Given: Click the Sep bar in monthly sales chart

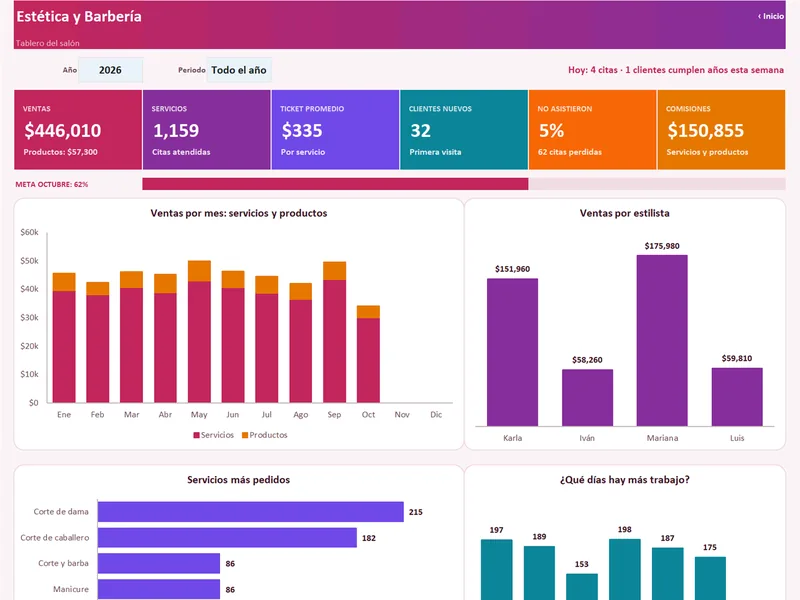Looking at the screenshot, I should (334, 332).
